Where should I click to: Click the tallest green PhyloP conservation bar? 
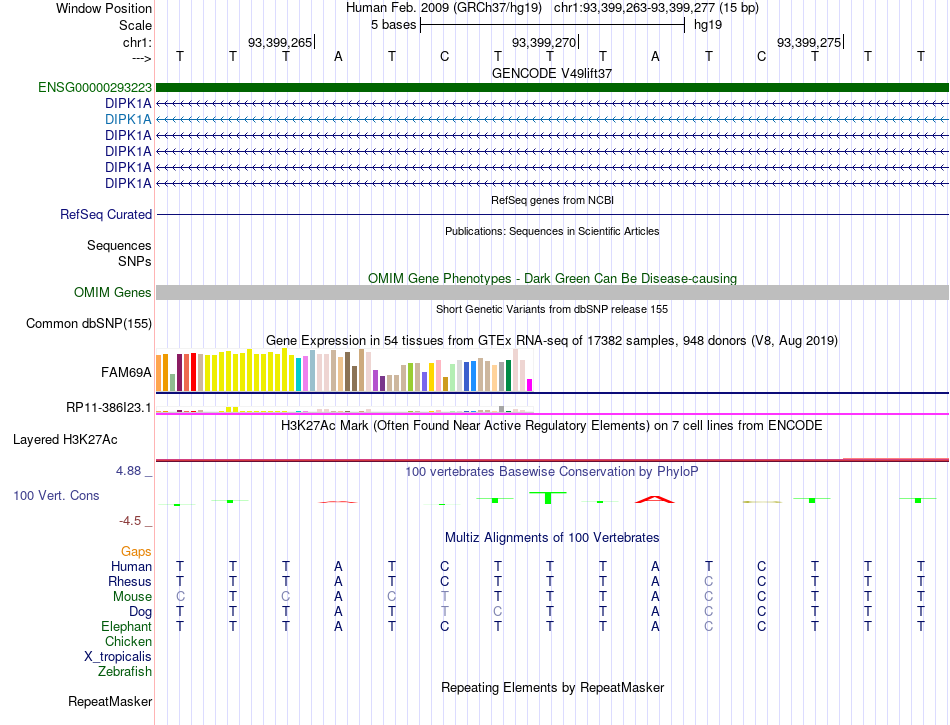(548, 498)
